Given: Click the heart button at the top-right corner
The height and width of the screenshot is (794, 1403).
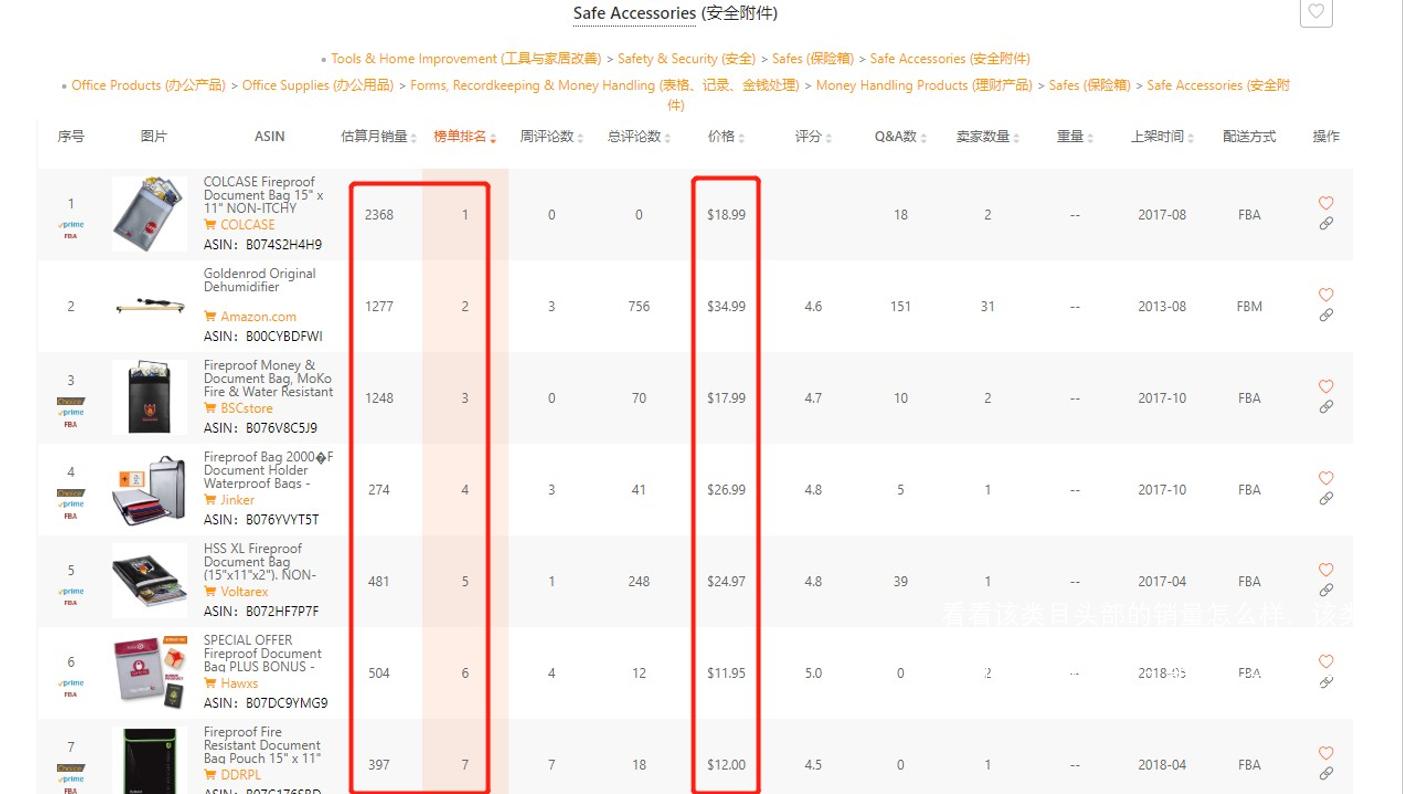Looking at the screenshot, I should point(1316,13).
